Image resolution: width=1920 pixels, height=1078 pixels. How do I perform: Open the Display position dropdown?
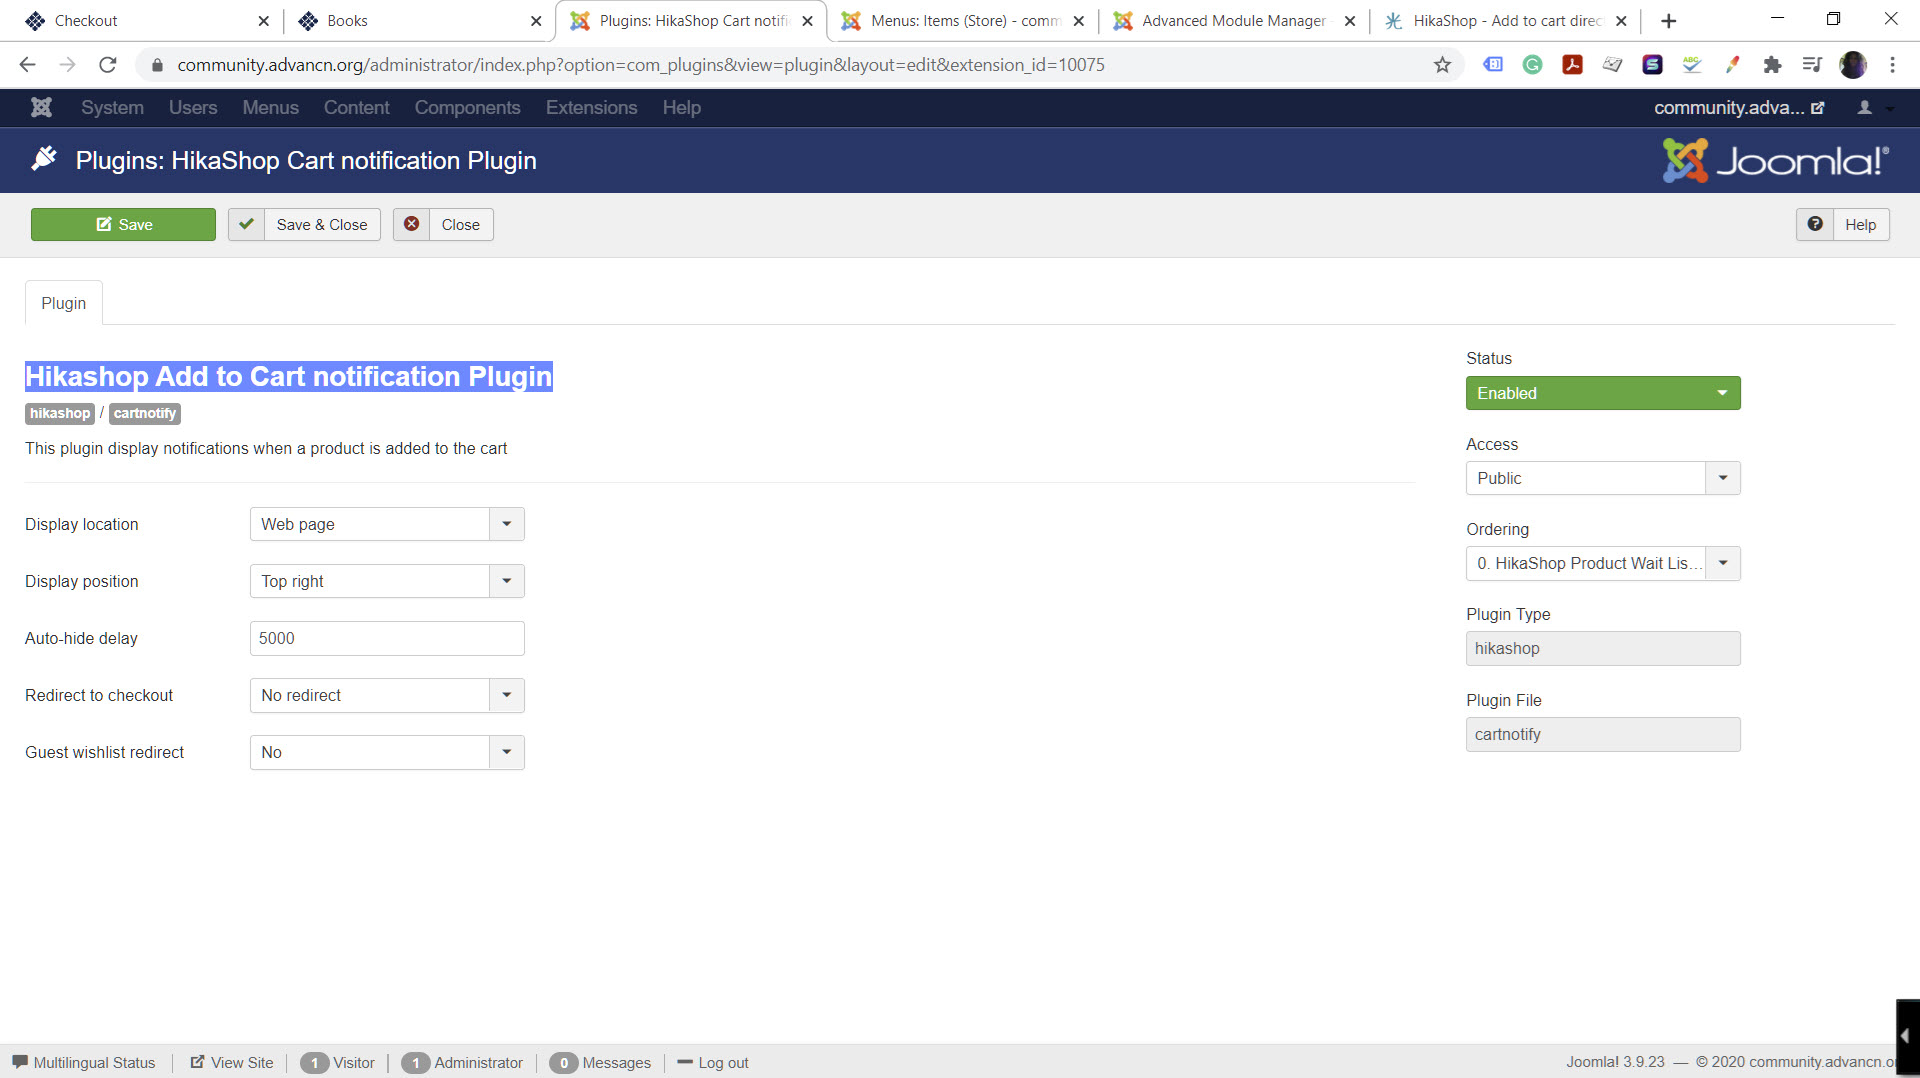[x=387, y=581]
